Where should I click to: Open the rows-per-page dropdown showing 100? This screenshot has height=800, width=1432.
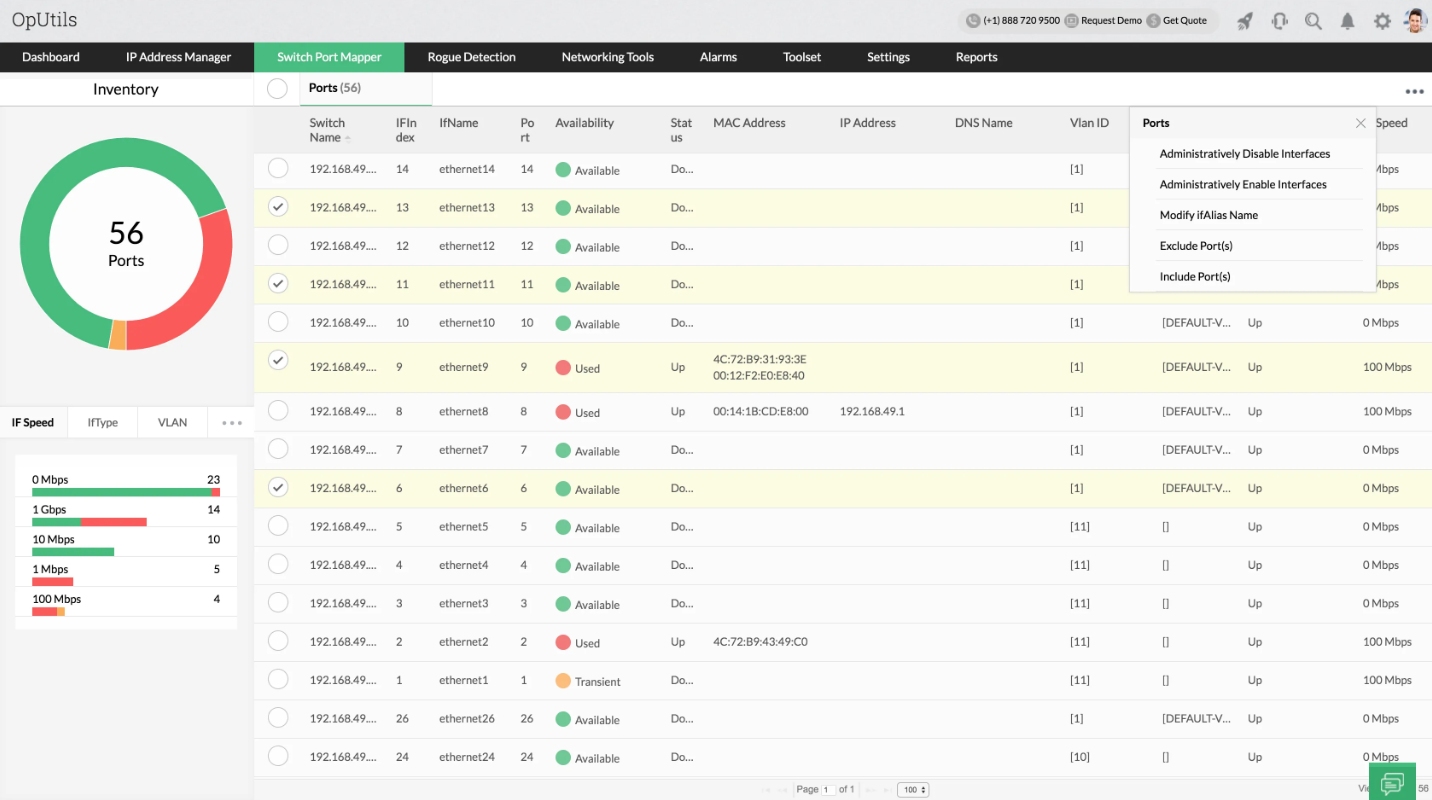point(913,790)
